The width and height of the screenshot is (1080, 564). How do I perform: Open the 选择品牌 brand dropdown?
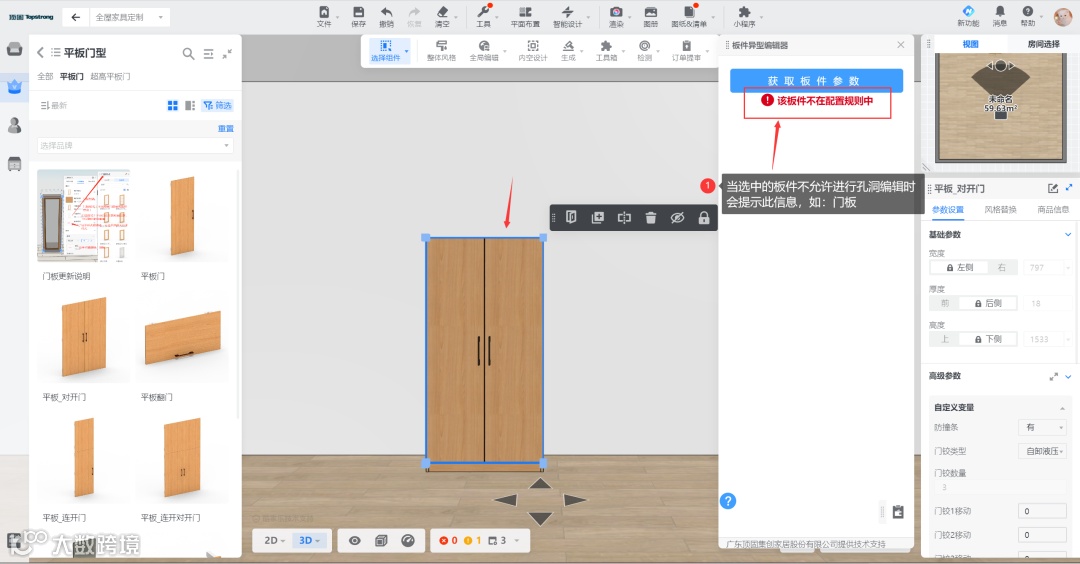[135, 145]
